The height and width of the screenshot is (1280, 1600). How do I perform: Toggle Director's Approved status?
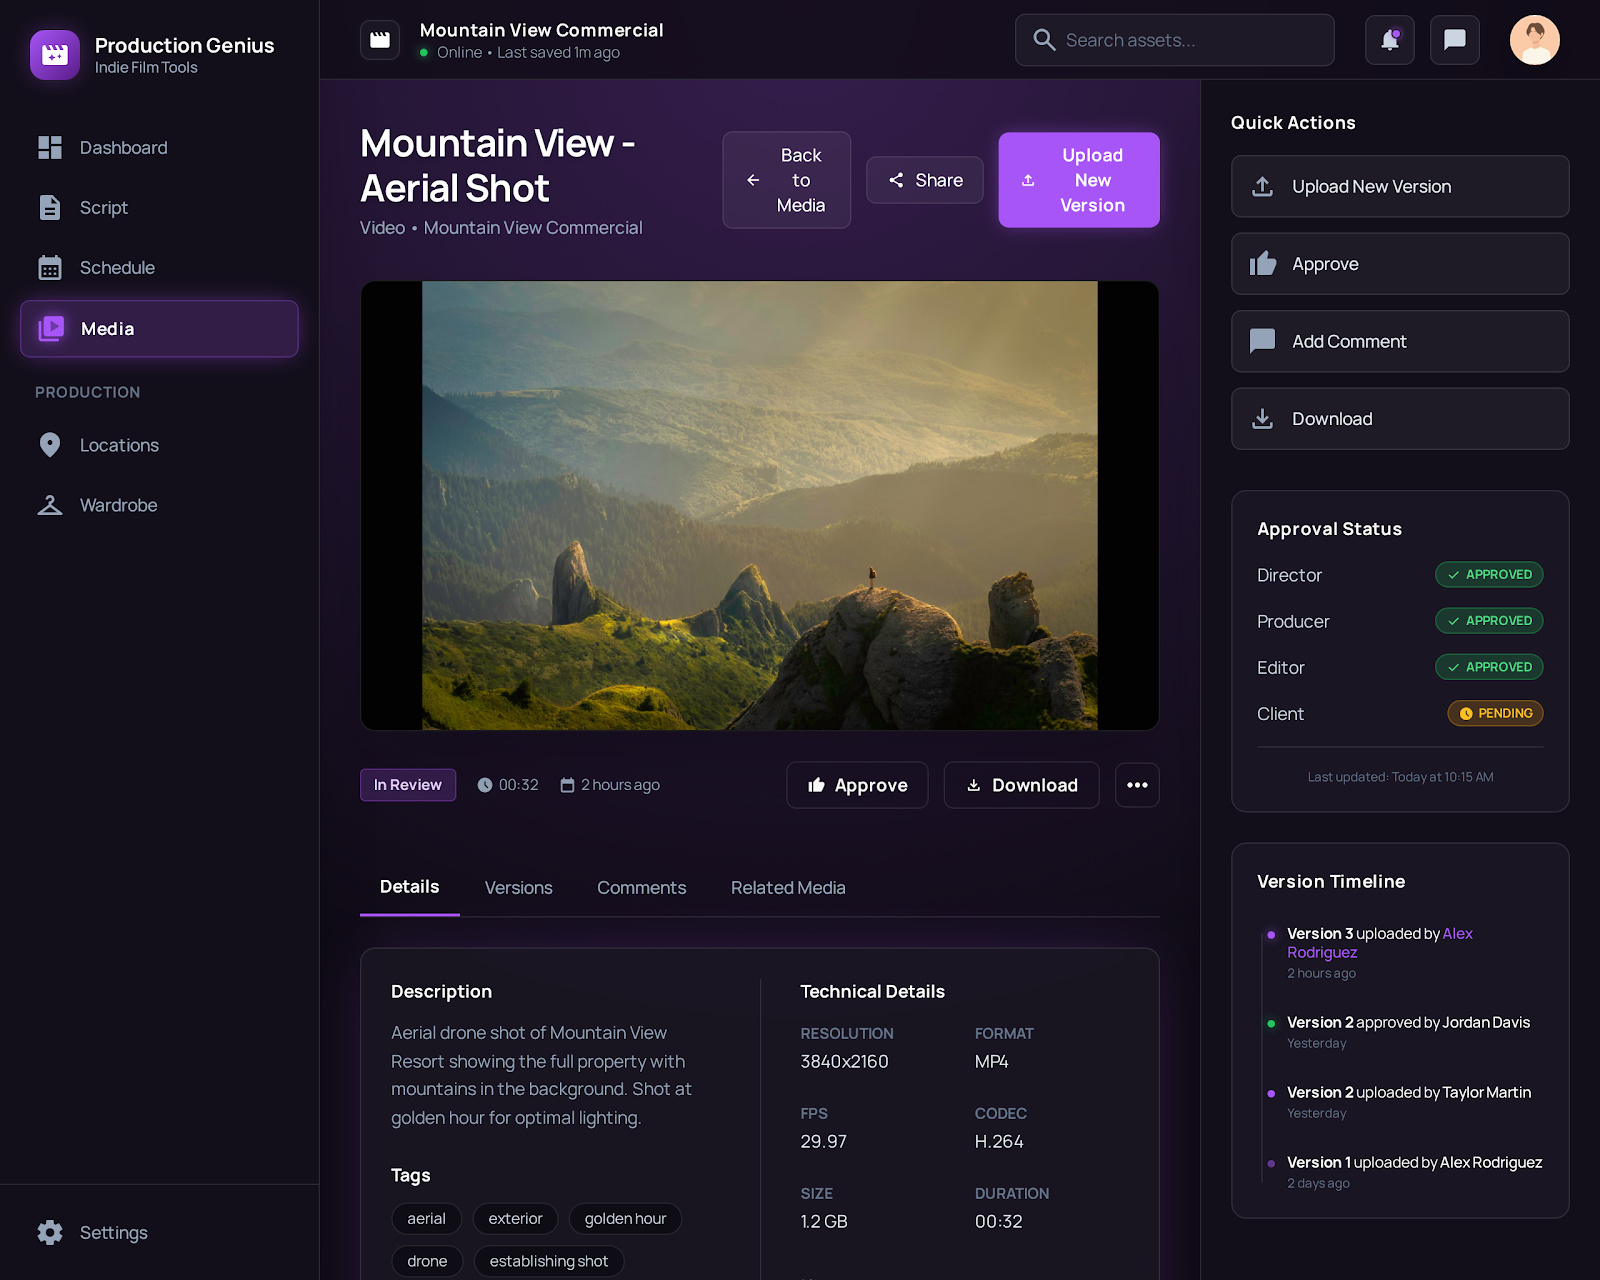tap(1489, 574)
